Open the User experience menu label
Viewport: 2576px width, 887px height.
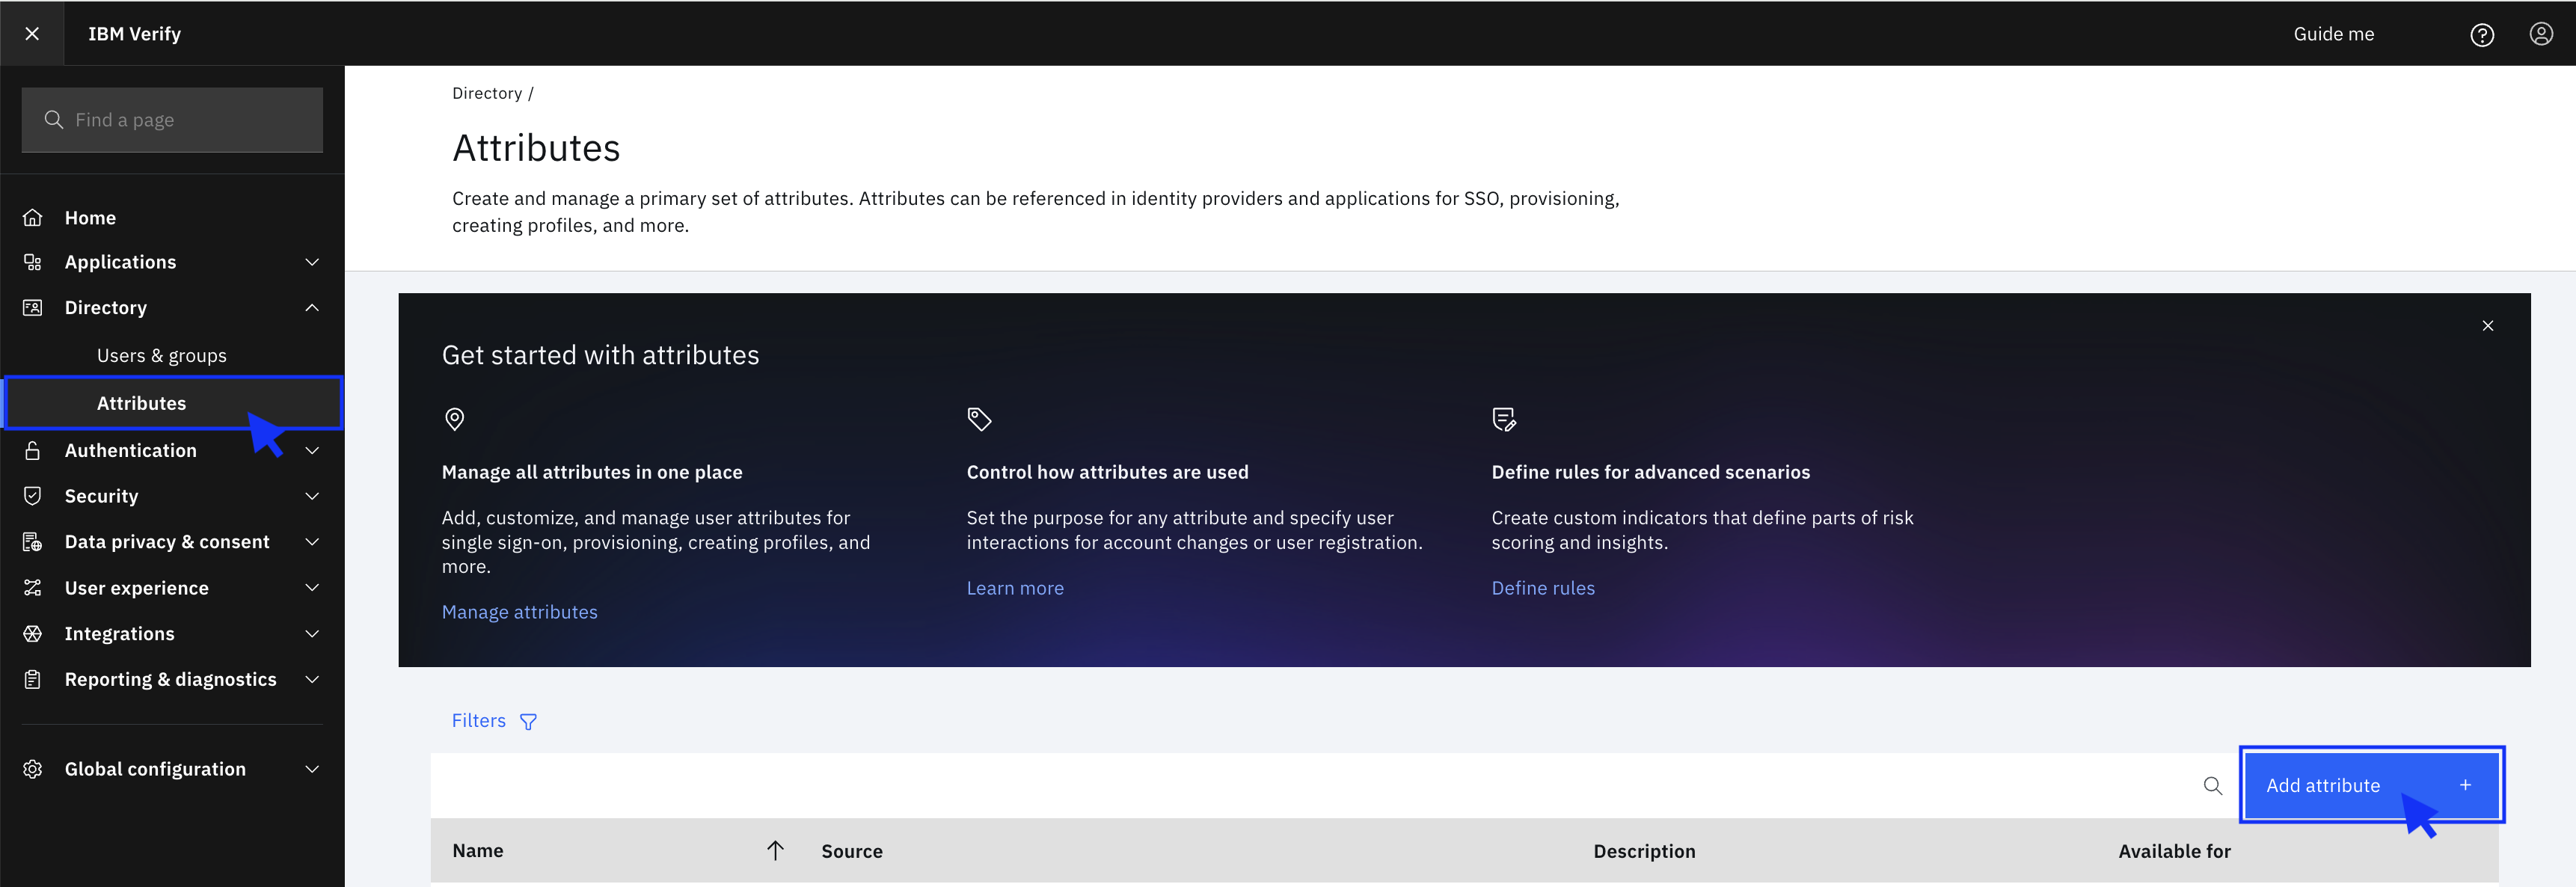(136, 588)
